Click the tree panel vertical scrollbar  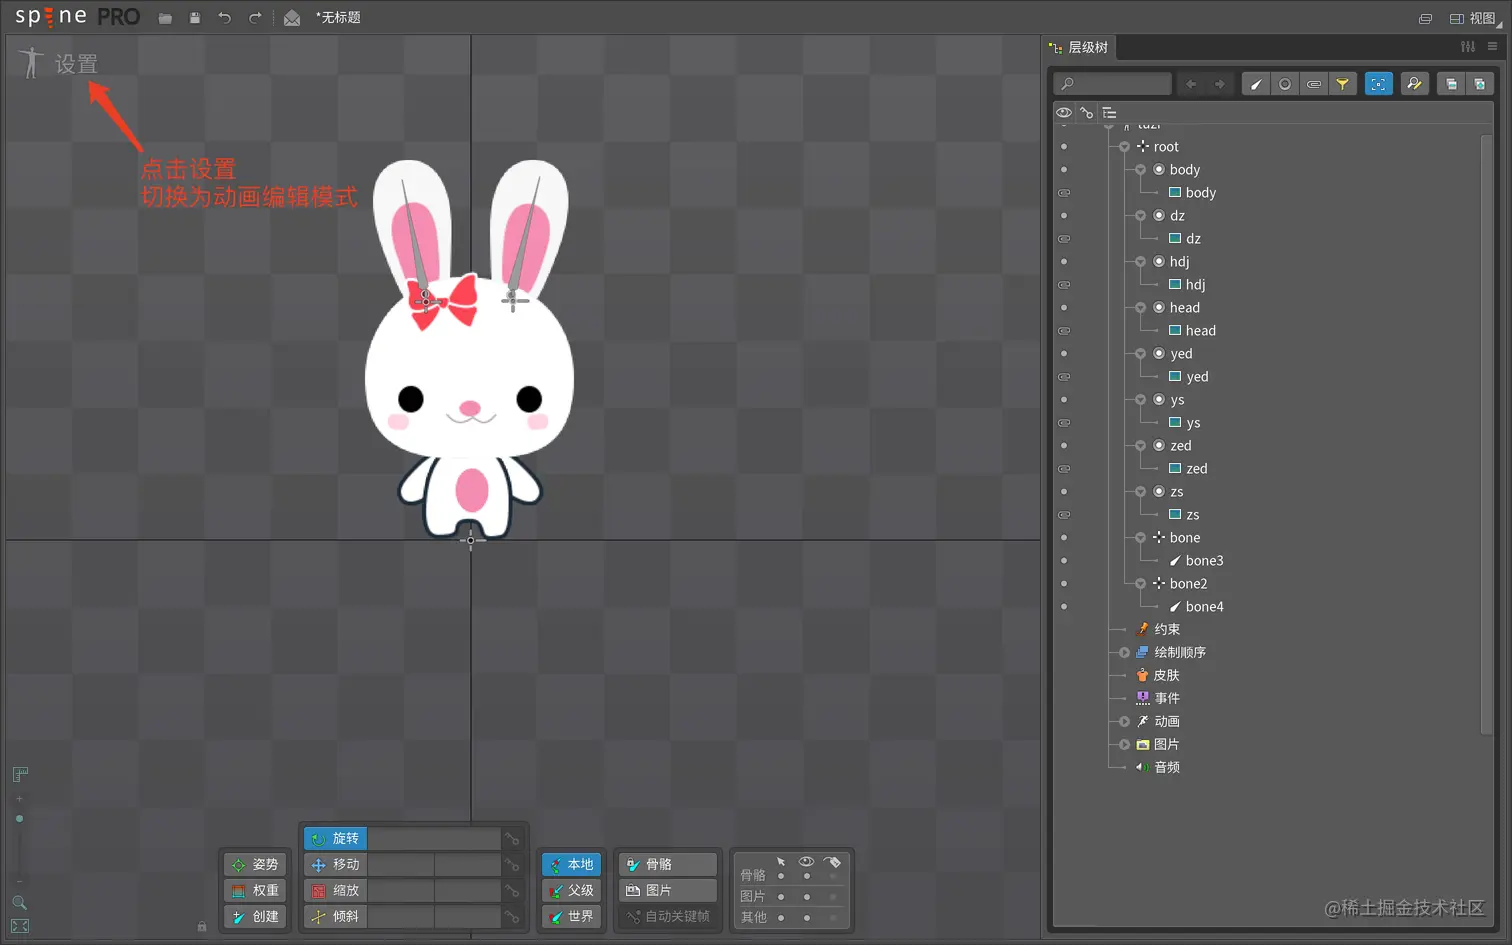pyautogui.click(x=1486, y=435)
